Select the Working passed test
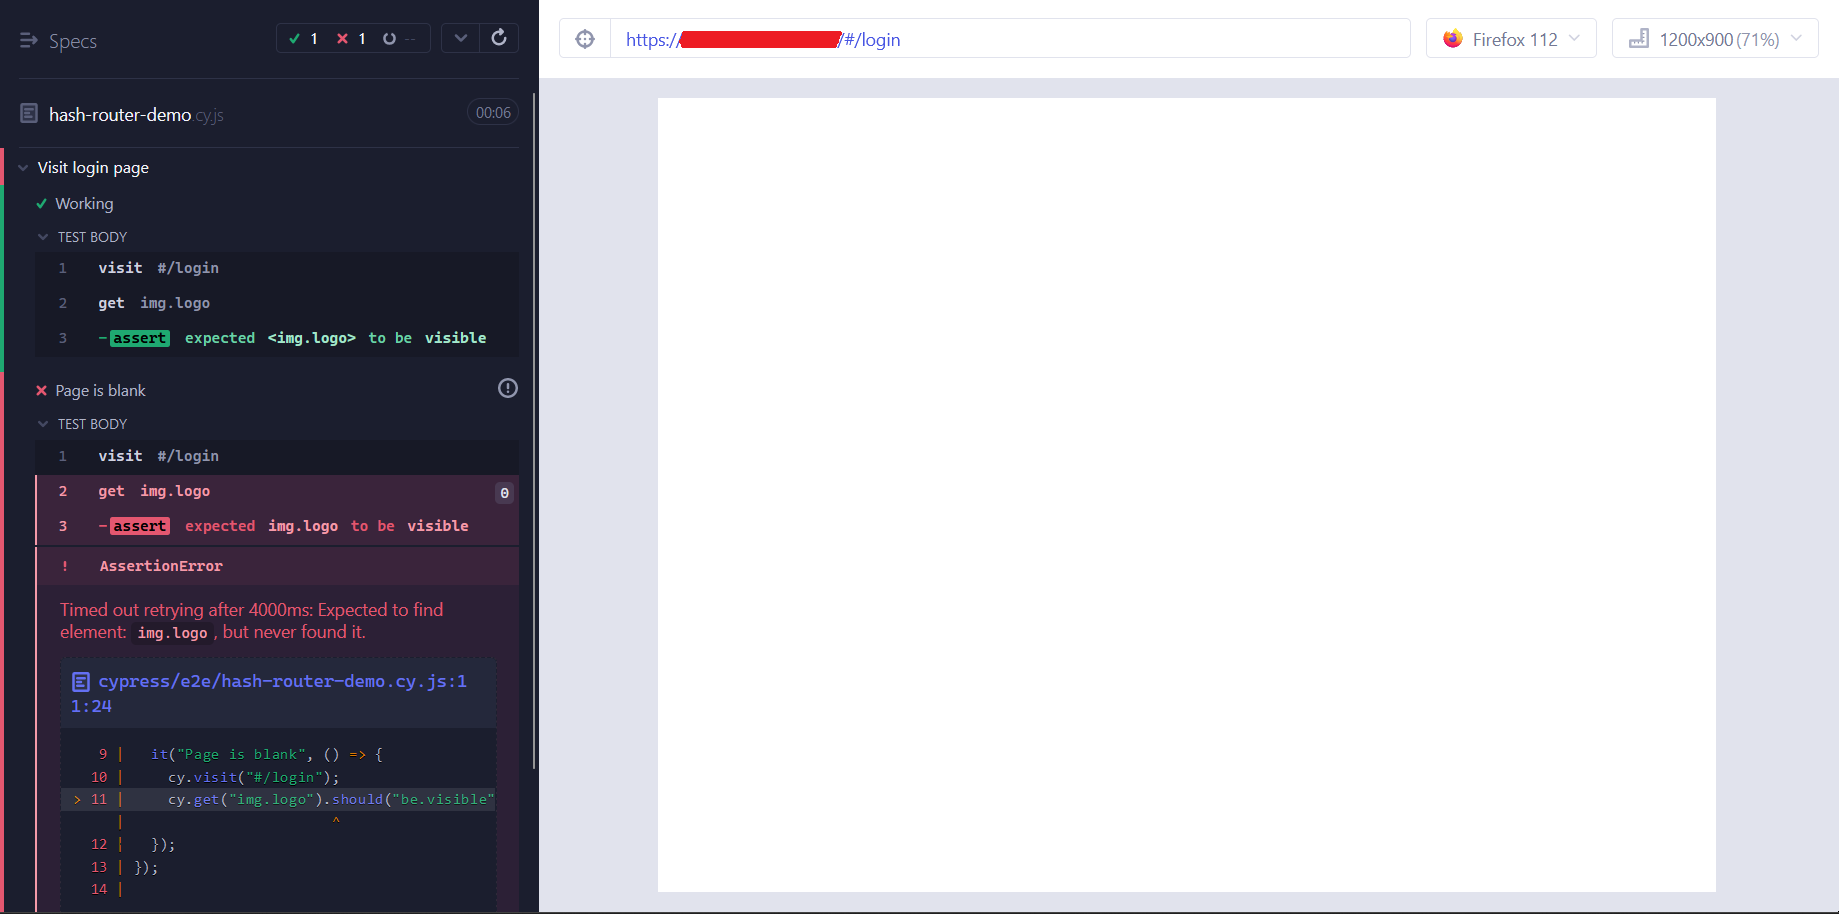 coord(85,203)
